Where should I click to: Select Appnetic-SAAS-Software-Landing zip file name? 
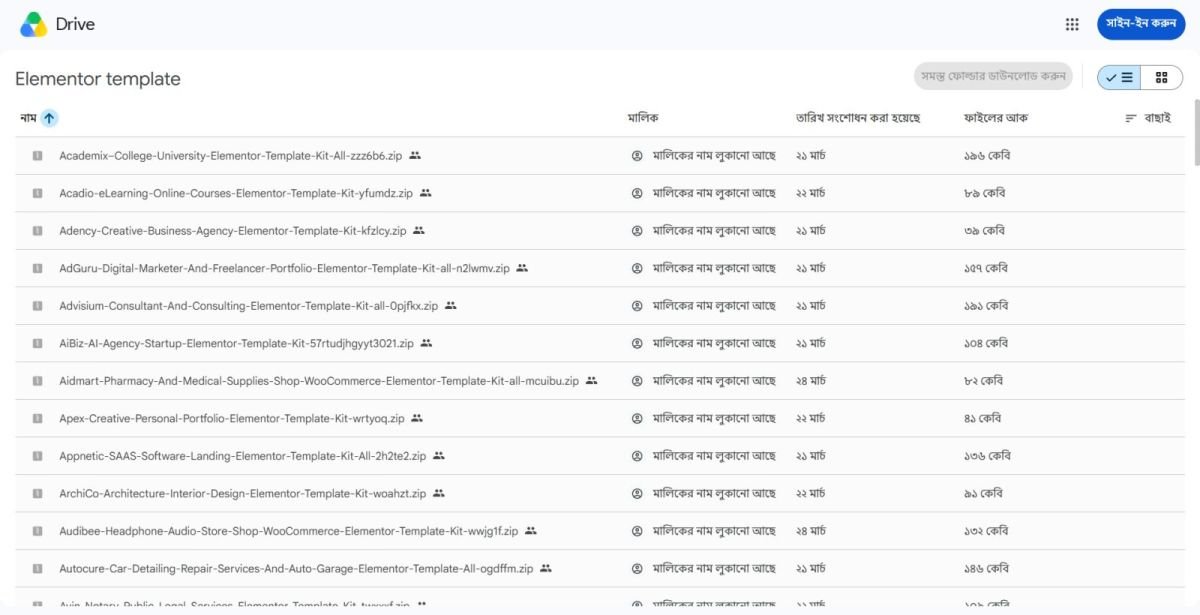tap(242, 456)
